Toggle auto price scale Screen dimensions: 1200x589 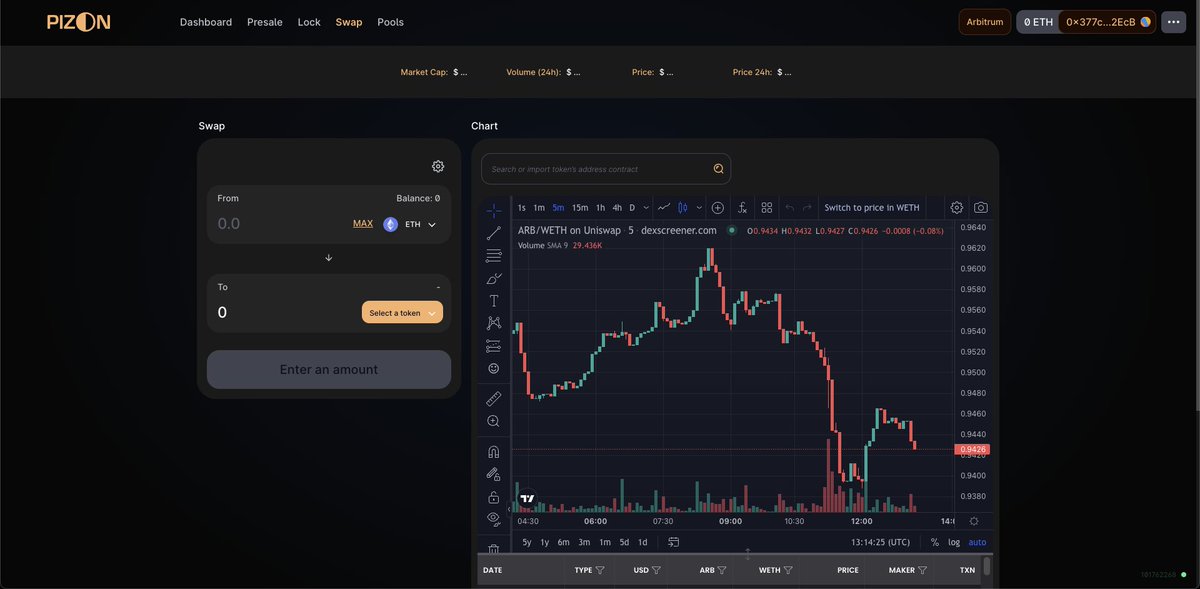(x=977, y=542)
